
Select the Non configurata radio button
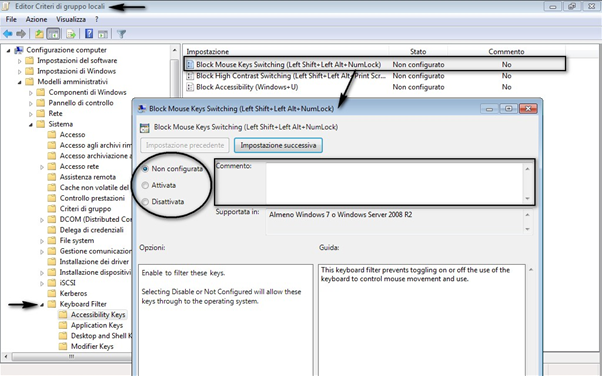(145, 169)
